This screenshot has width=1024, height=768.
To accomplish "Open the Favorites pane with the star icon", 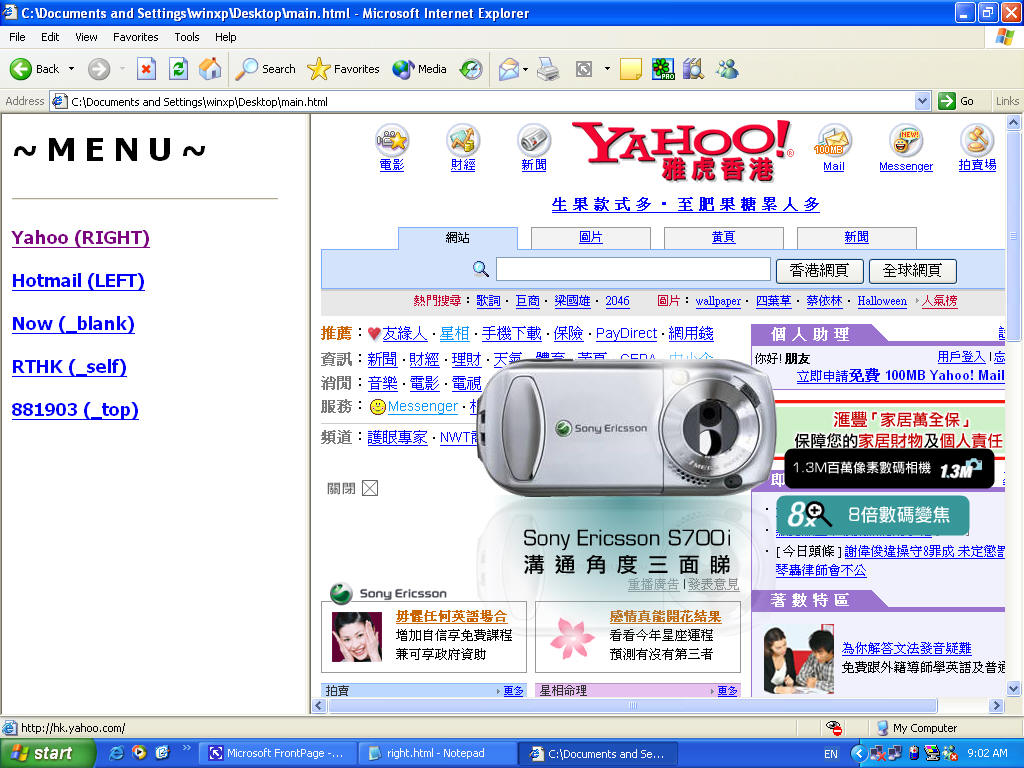I will [x=344, y=69].
